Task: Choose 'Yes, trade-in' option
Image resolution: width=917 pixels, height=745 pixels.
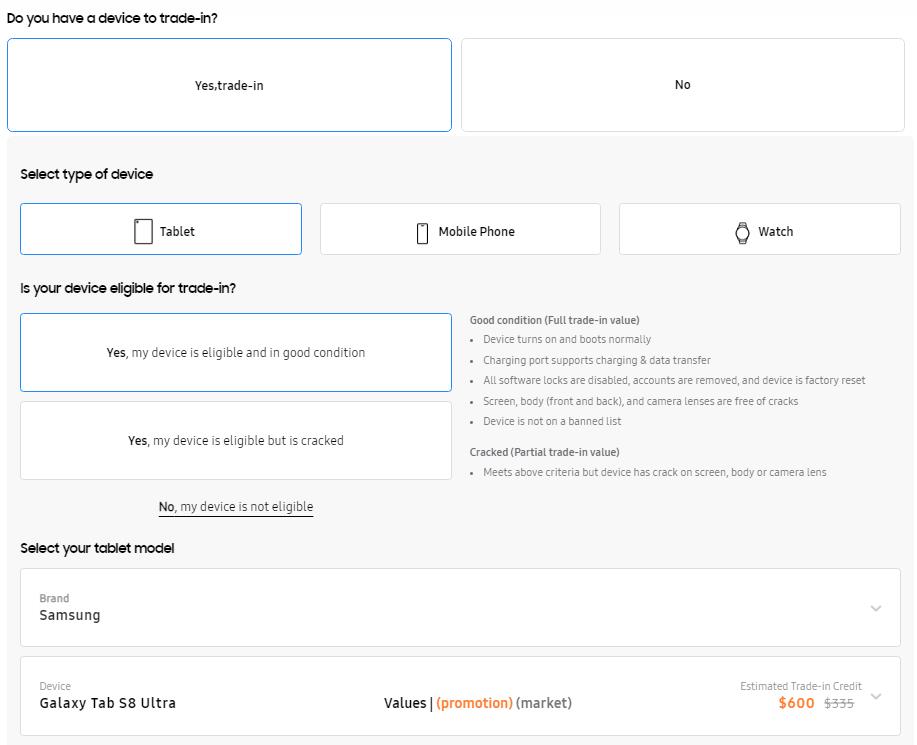Action: point(229,85)
